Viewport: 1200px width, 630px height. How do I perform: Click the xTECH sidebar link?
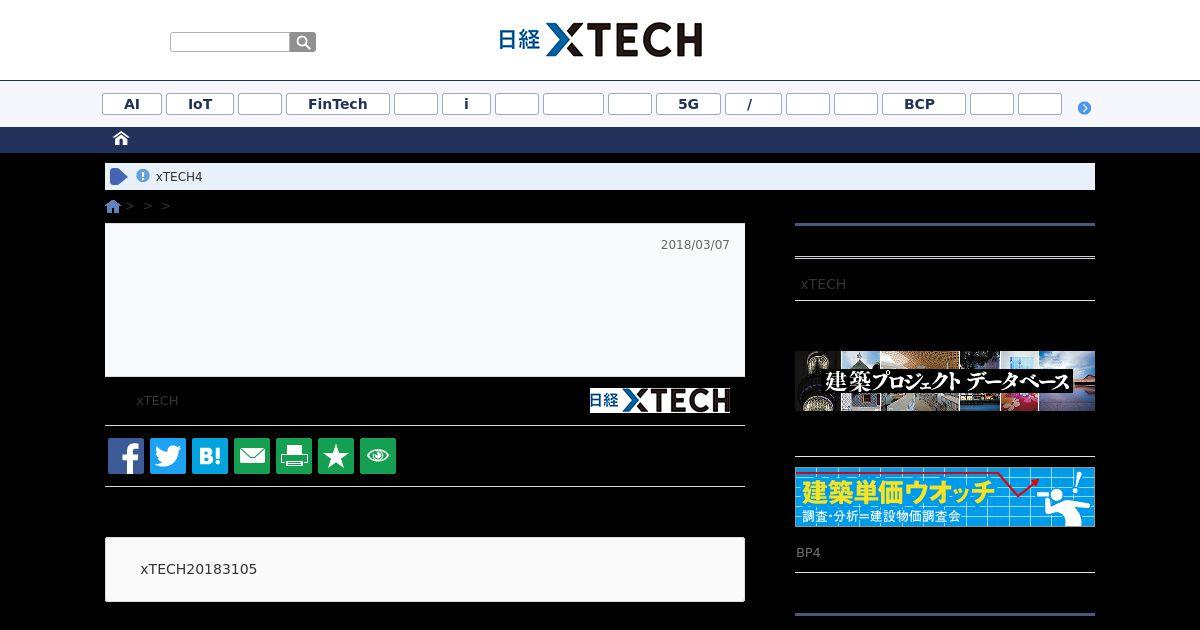823,284
